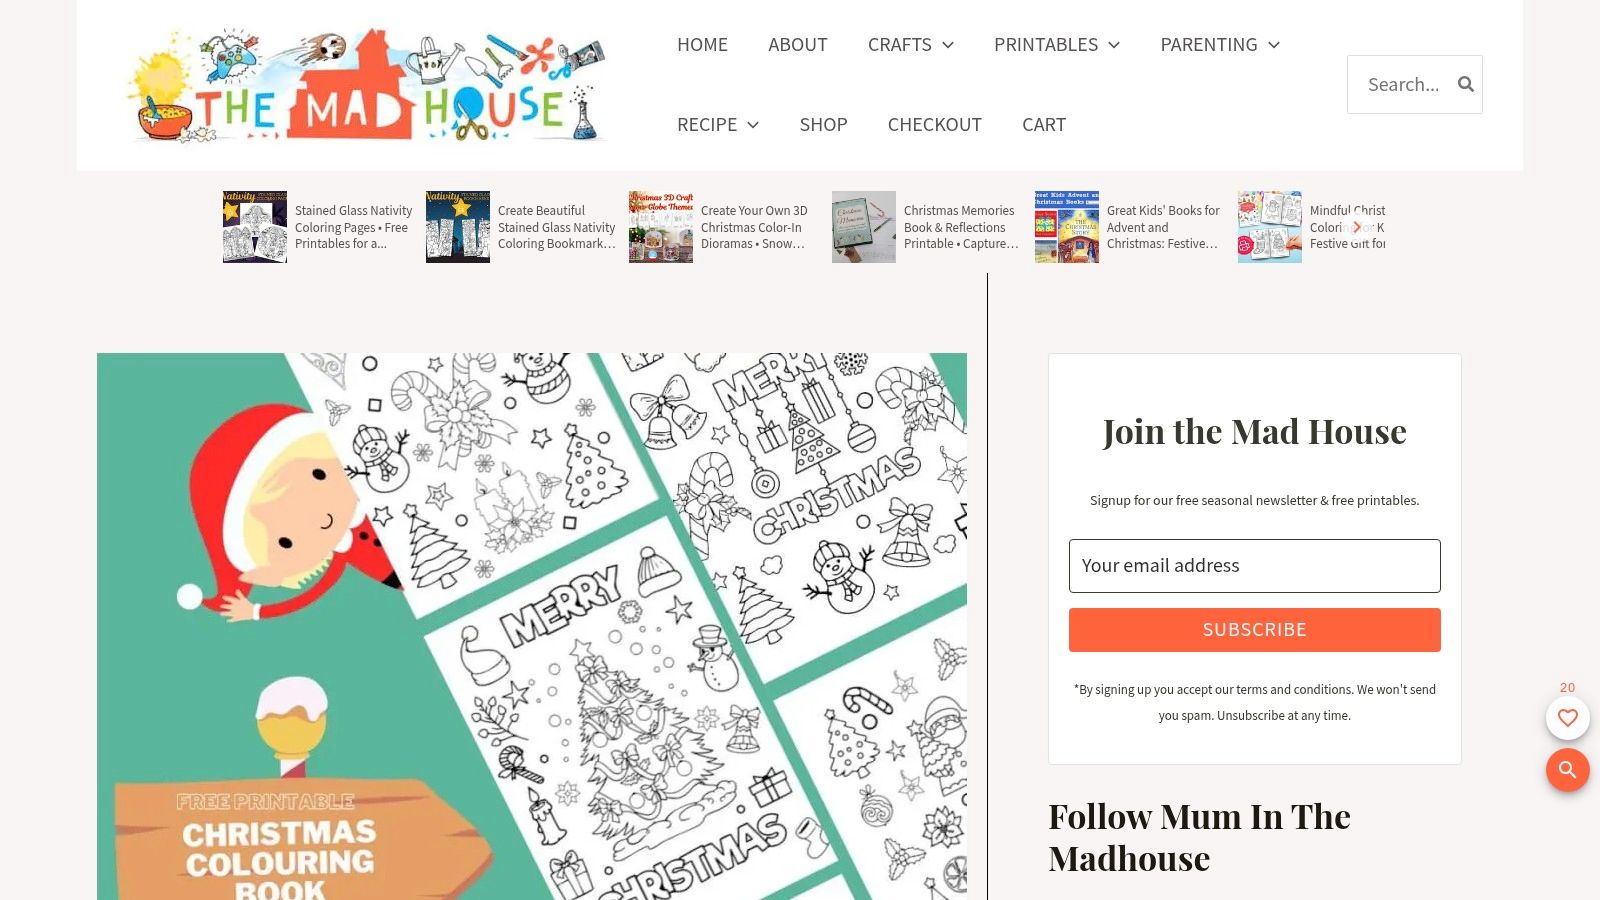1600x900 pixels.
Task: Open the About page
Action: click(798, 45)
